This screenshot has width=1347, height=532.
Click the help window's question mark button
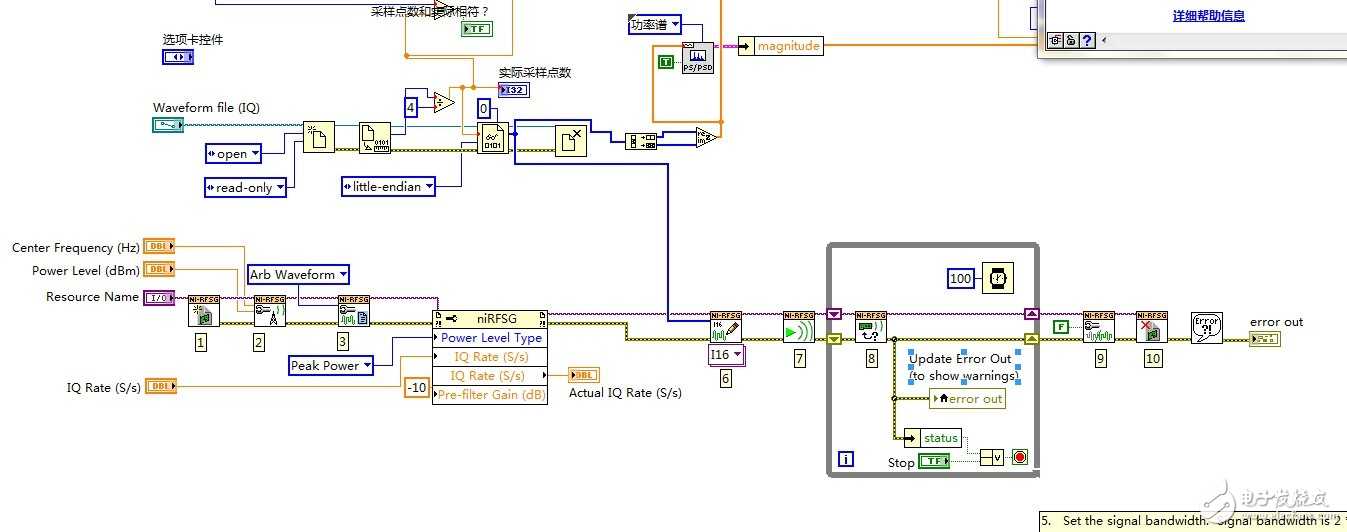point(1087,40)
